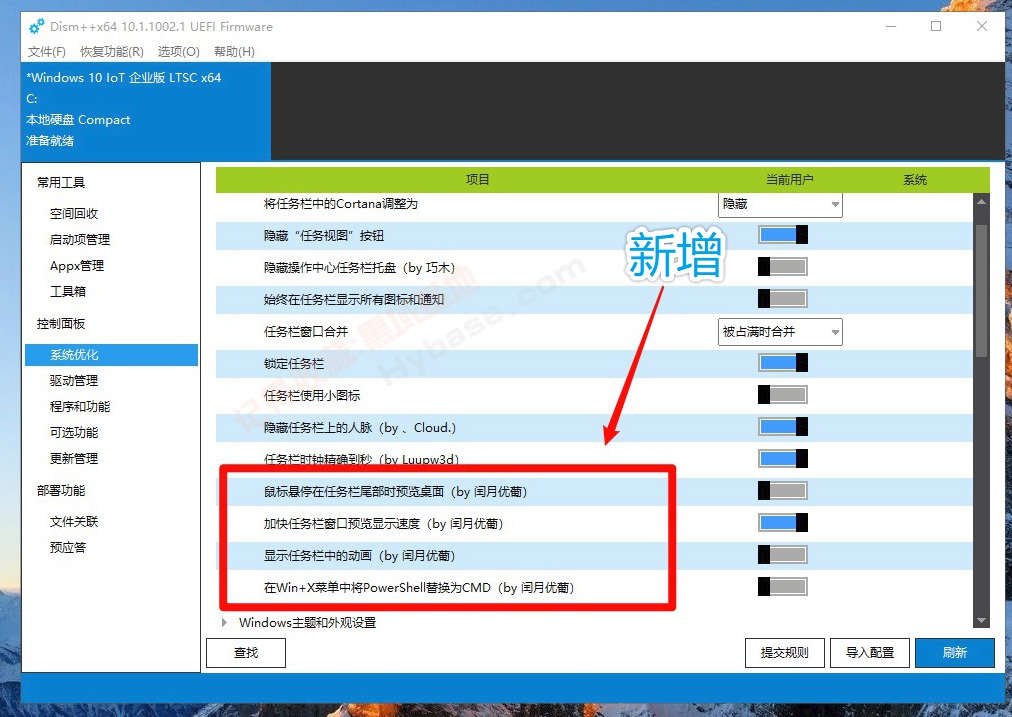Open 文件关联 in the sidebar

tap(74, 521)
